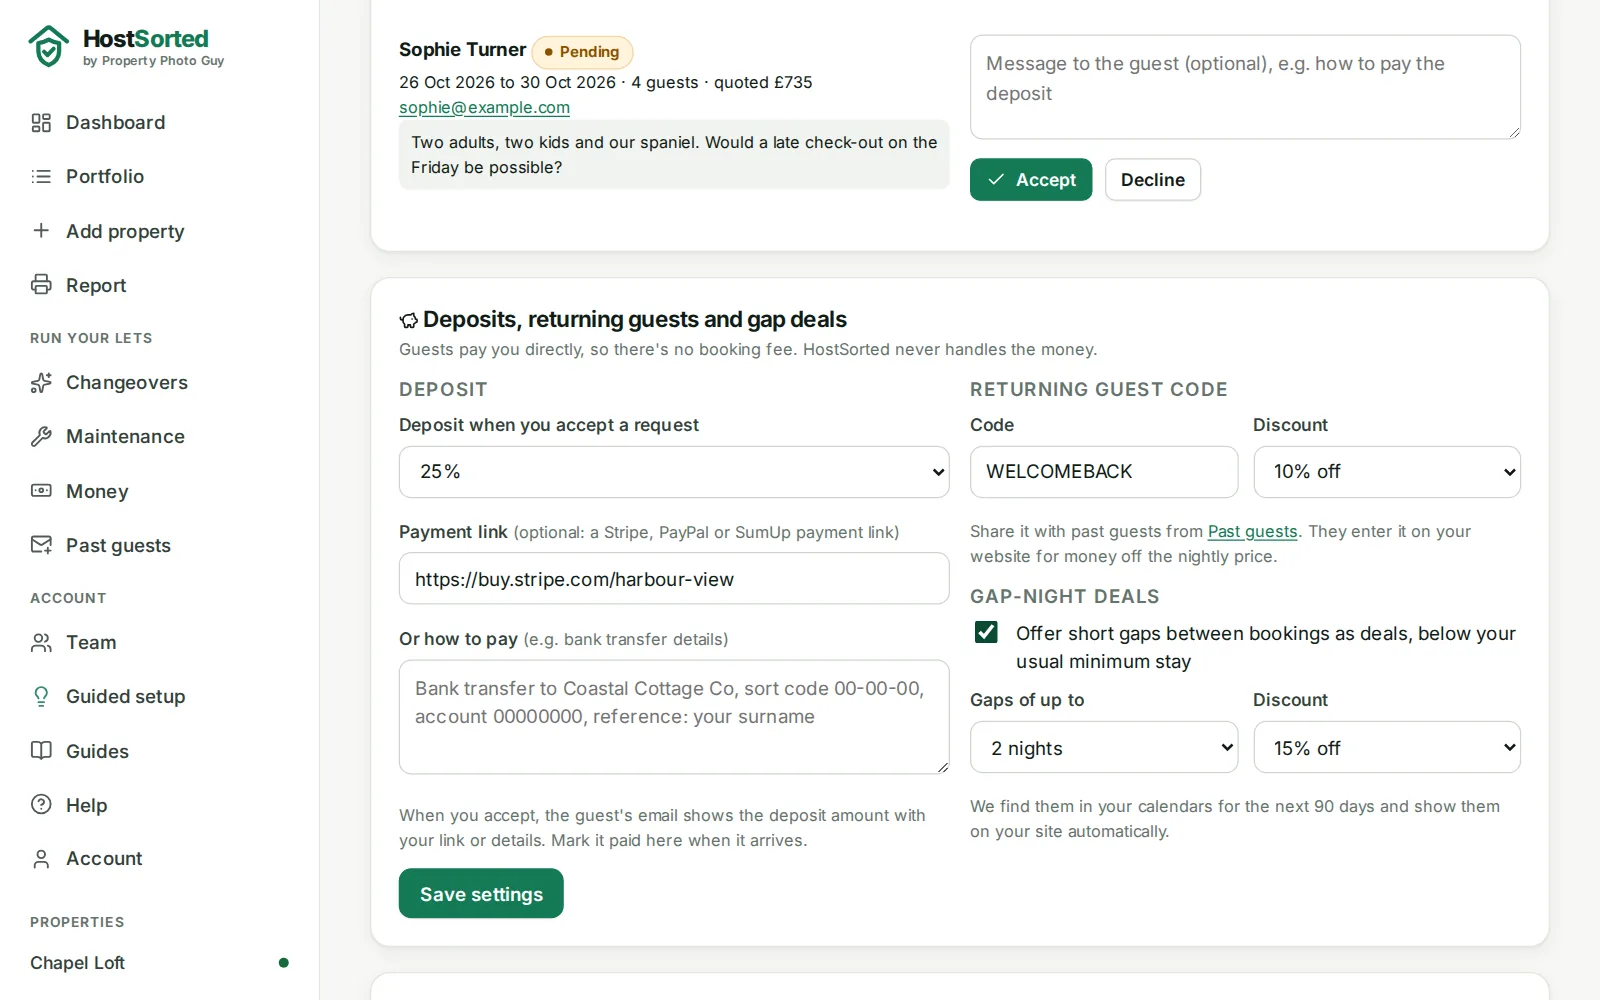Click the Payment link input field
Screen dimensions: 1600x1000
[x=674, y=579]
